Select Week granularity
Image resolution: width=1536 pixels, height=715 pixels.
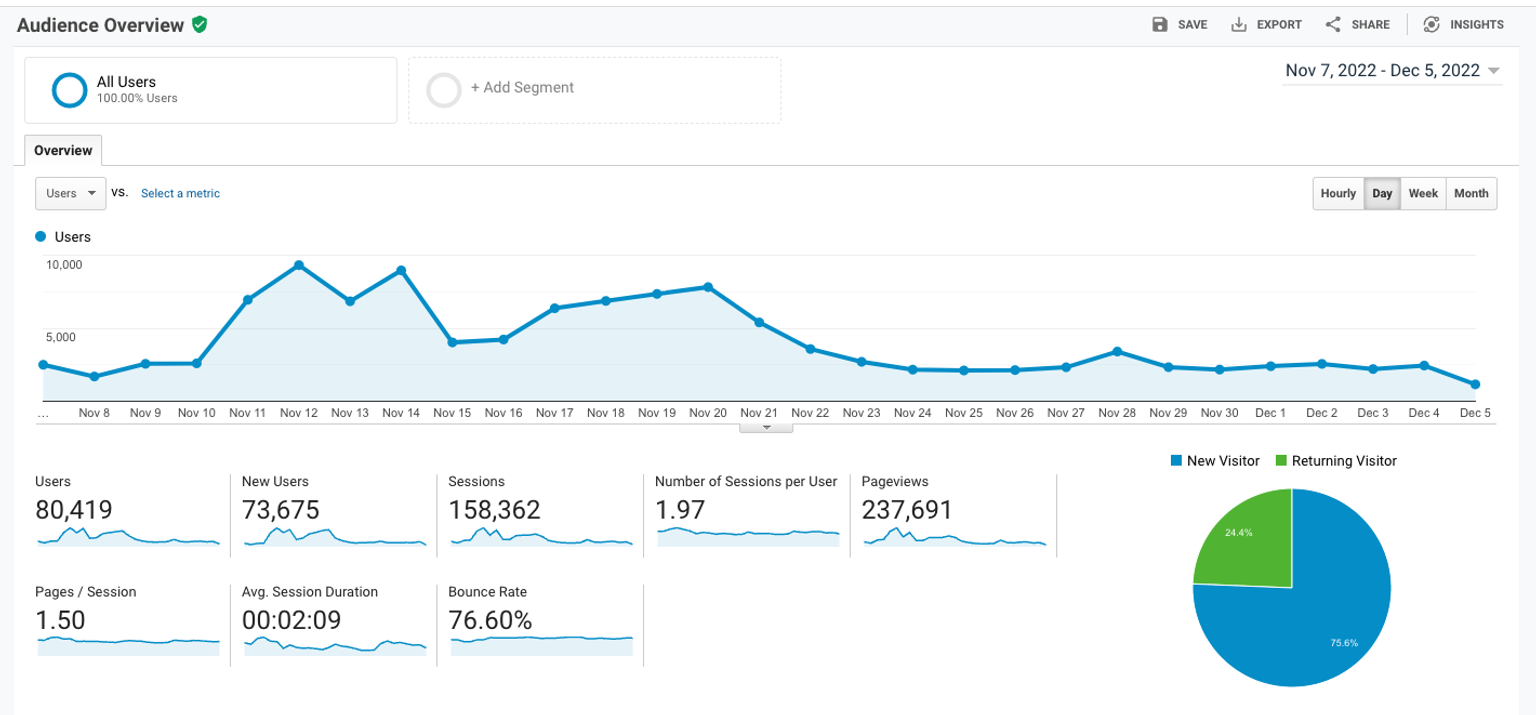(x=1423, y=194)
